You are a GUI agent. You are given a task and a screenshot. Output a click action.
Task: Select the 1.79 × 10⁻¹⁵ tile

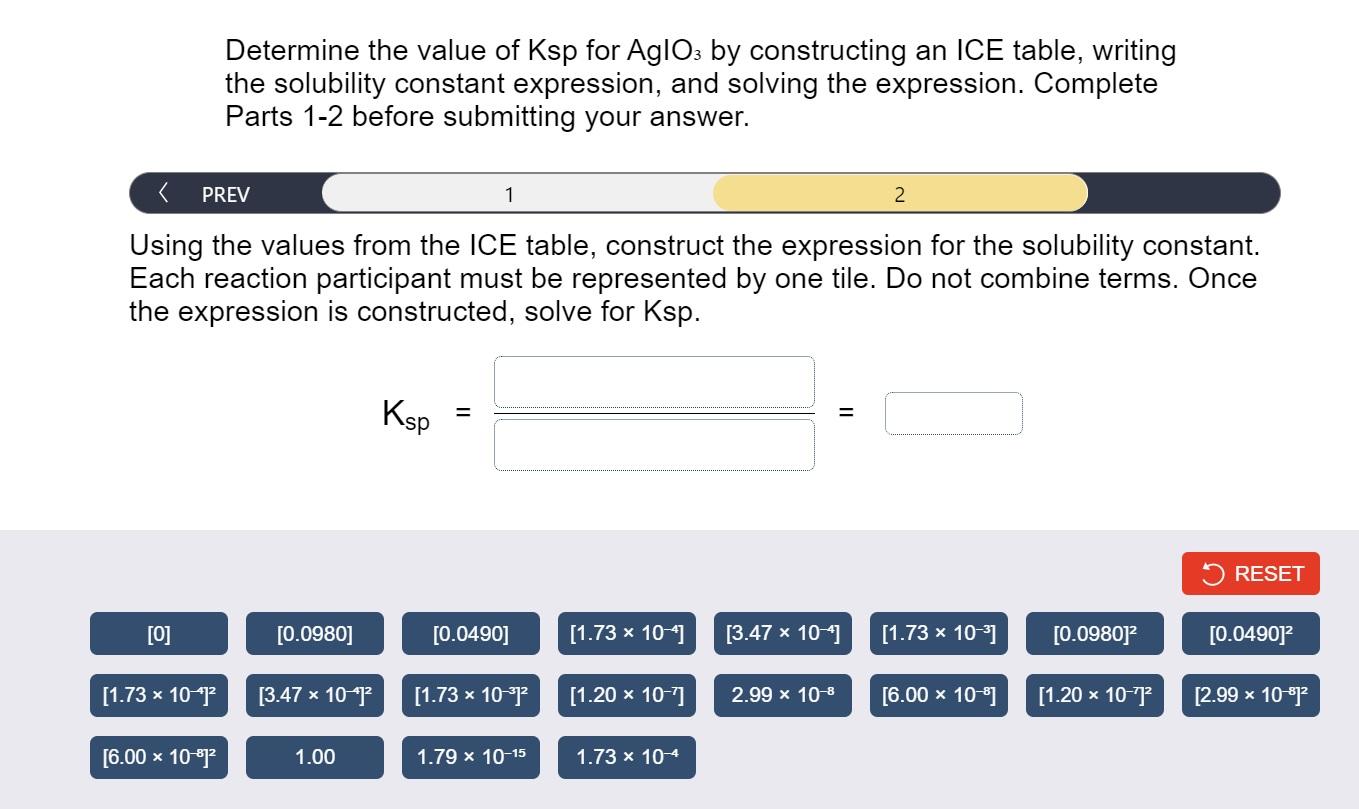[x=470, y=757]
